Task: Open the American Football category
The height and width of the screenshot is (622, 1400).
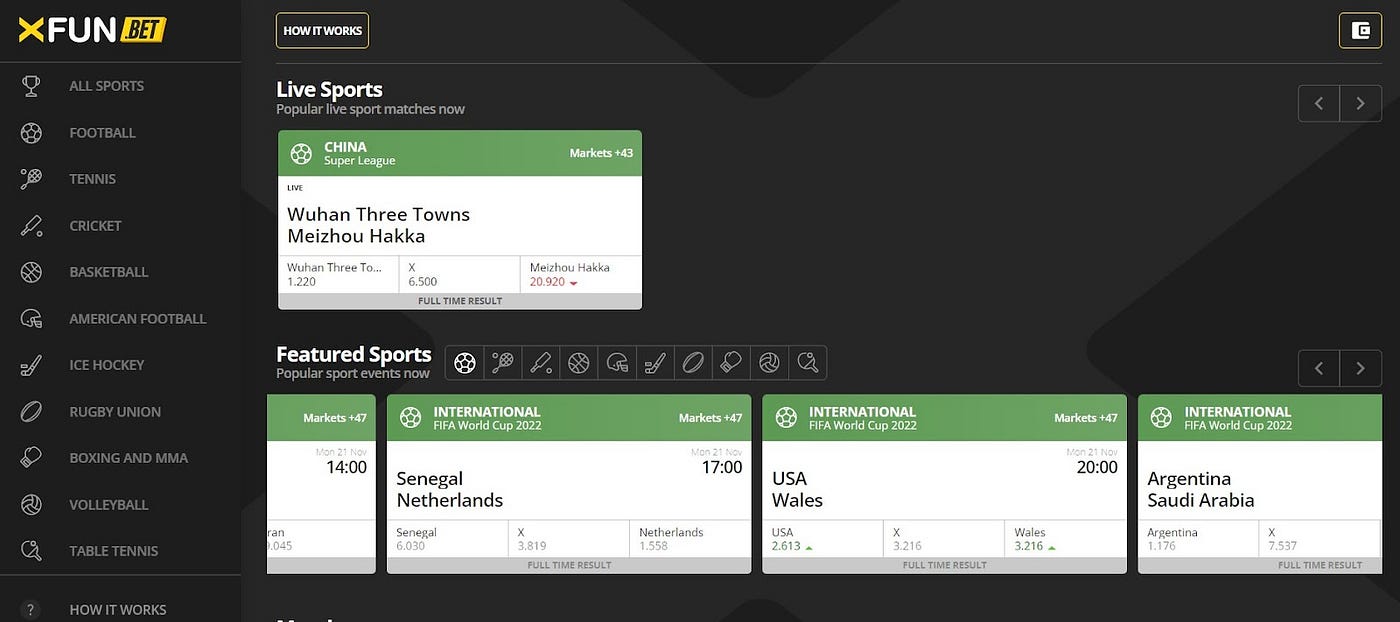Action: (137, 318)
